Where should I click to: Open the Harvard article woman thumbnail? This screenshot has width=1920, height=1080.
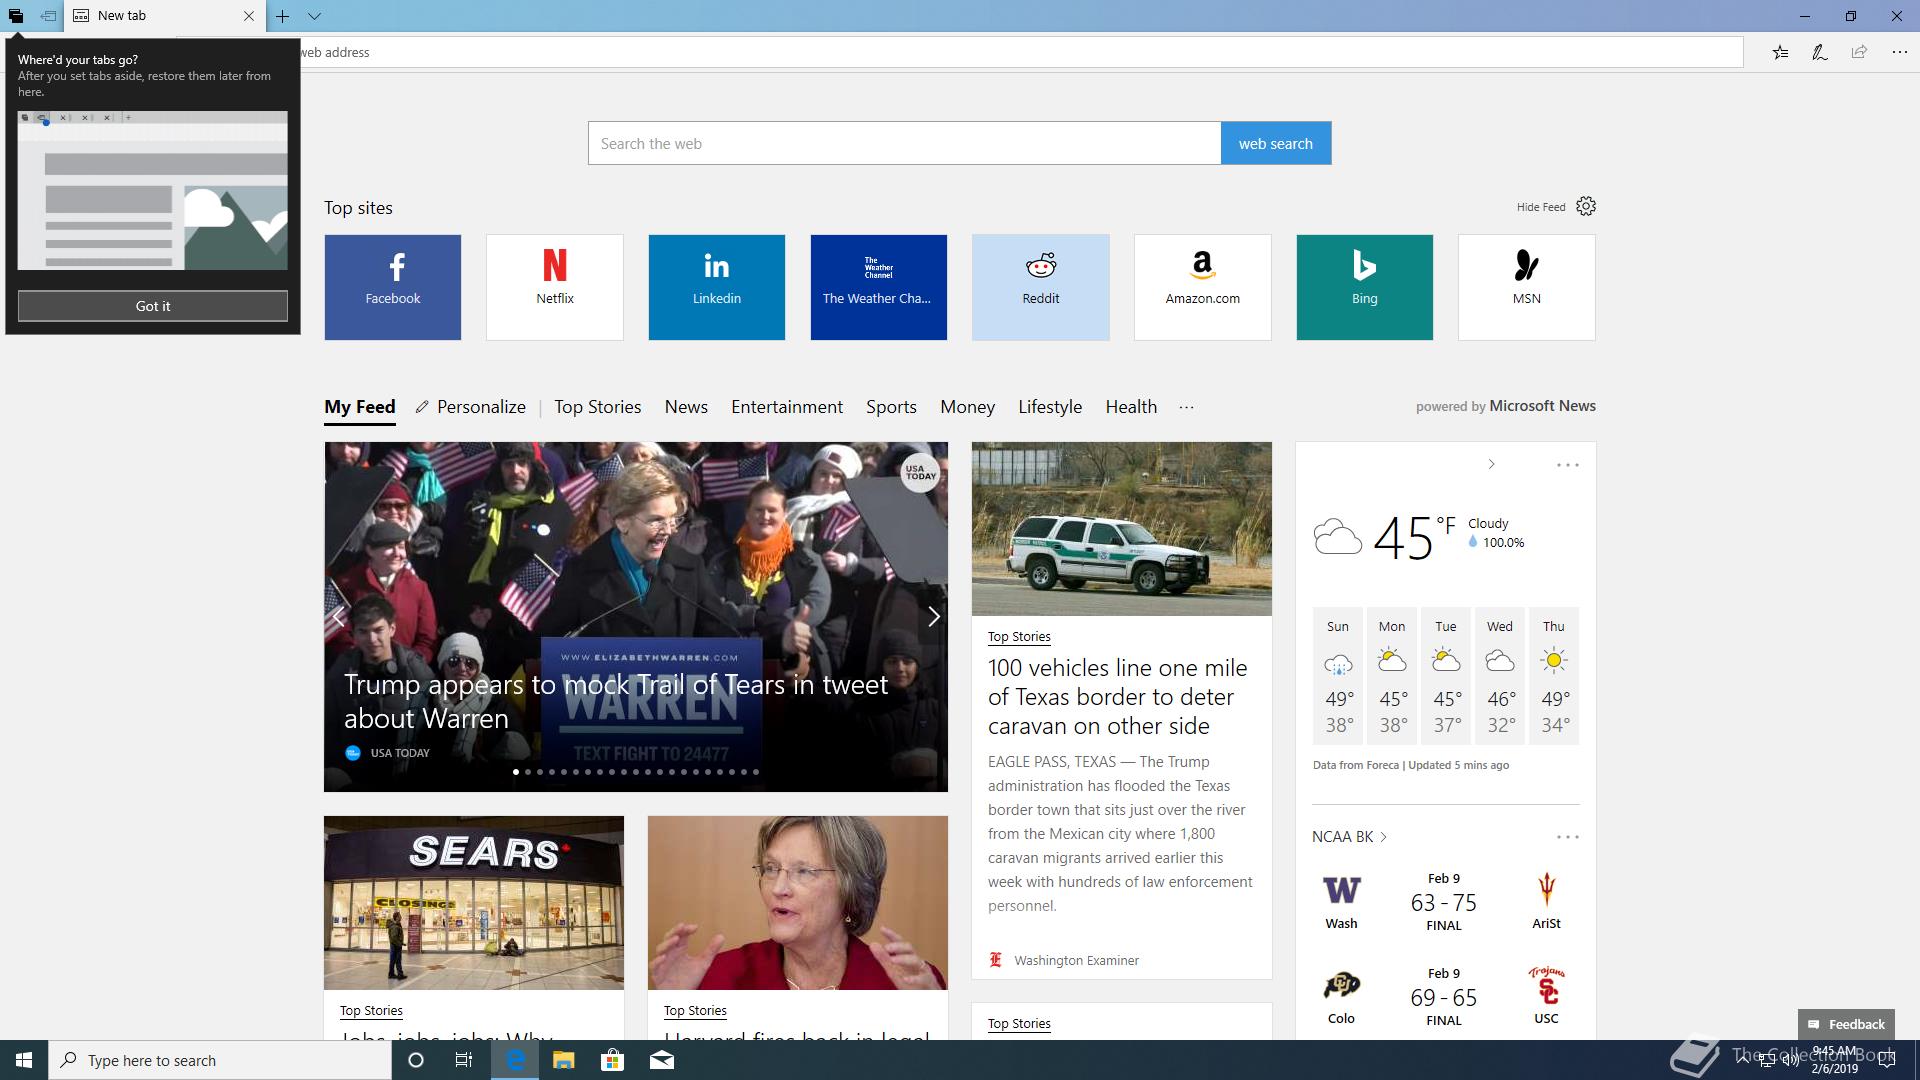pyautogui.click(x=798, y=903)
